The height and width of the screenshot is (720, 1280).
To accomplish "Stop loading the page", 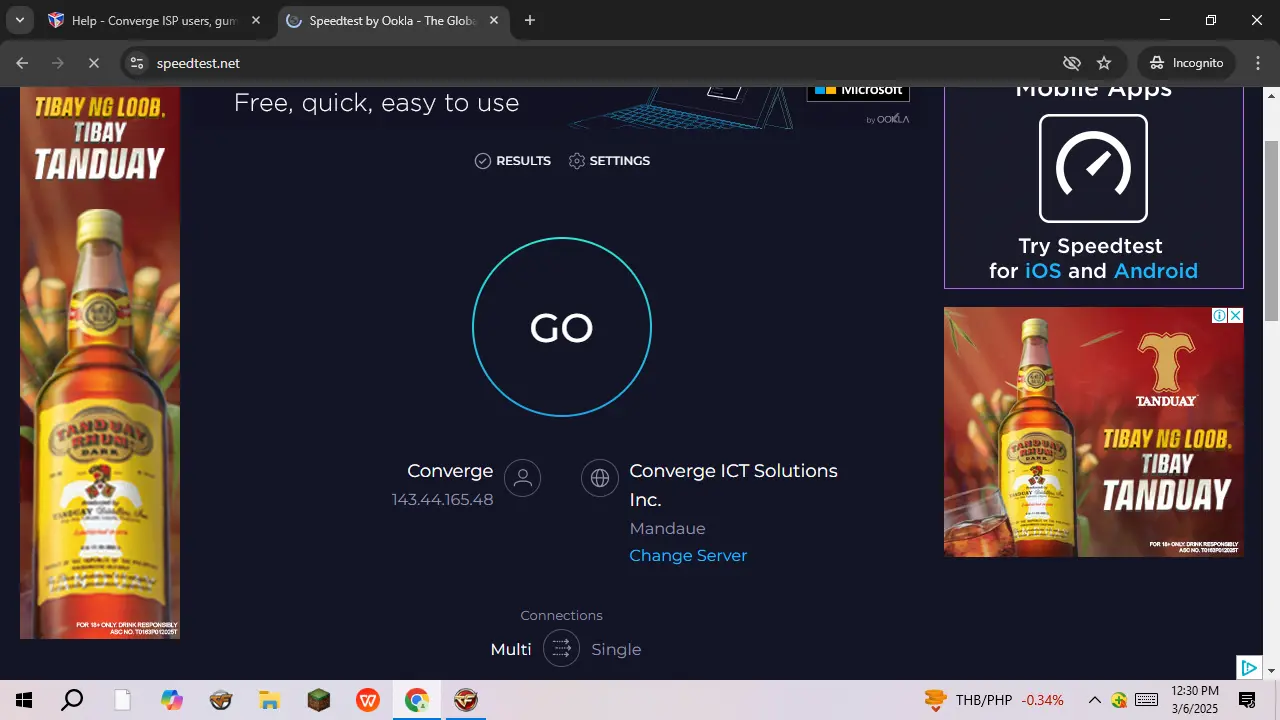I will tap(93, 63).
